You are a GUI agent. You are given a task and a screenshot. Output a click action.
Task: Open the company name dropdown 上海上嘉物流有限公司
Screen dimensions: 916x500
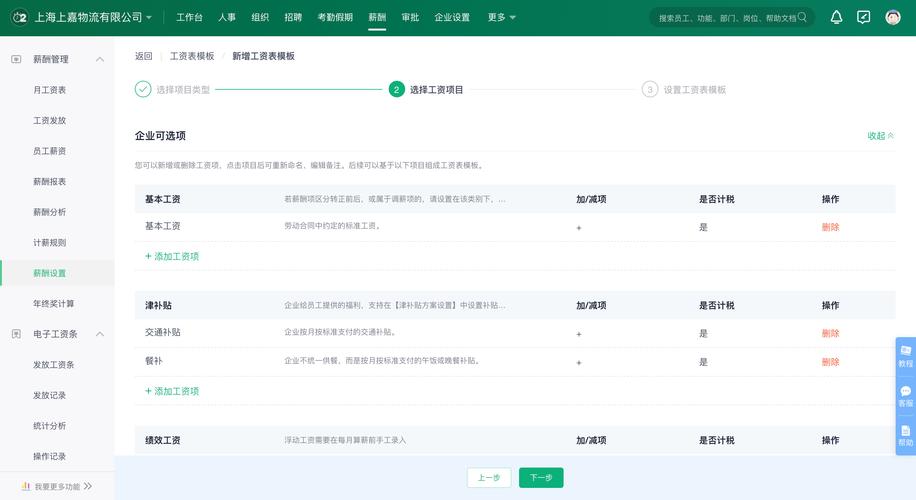[x=92, y=17]
